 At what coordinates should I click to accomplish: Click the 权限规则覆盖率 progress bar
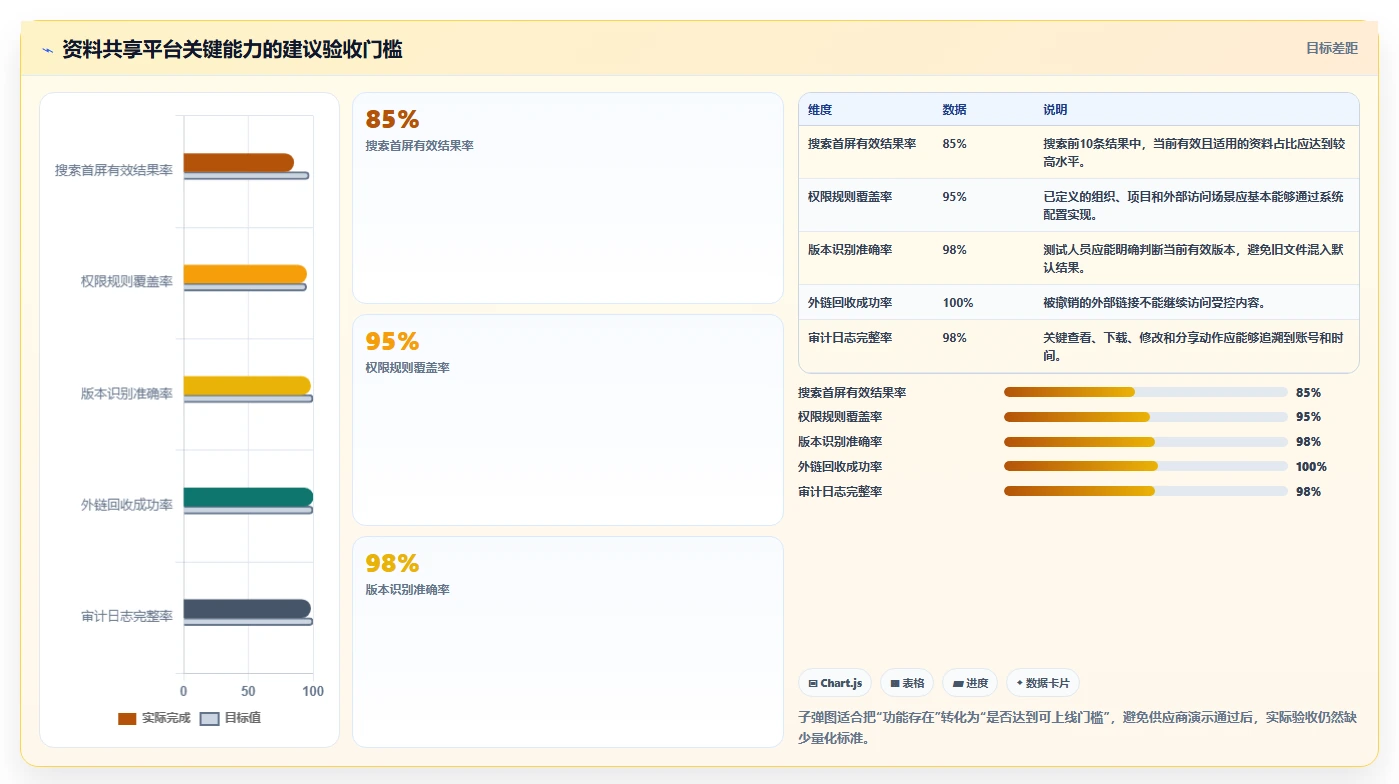click(x=1145, y=417)
